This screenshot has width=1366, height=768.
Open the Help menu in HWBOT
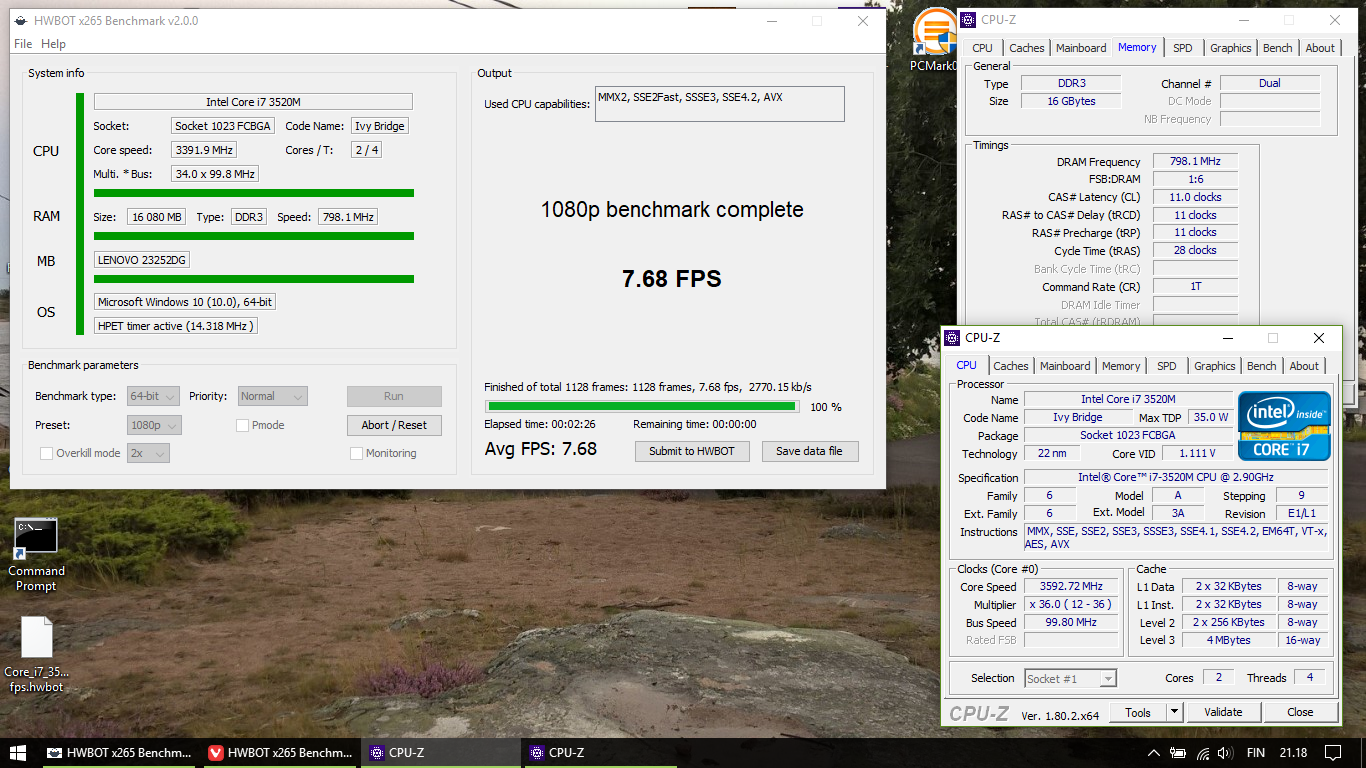pos(53,44)
